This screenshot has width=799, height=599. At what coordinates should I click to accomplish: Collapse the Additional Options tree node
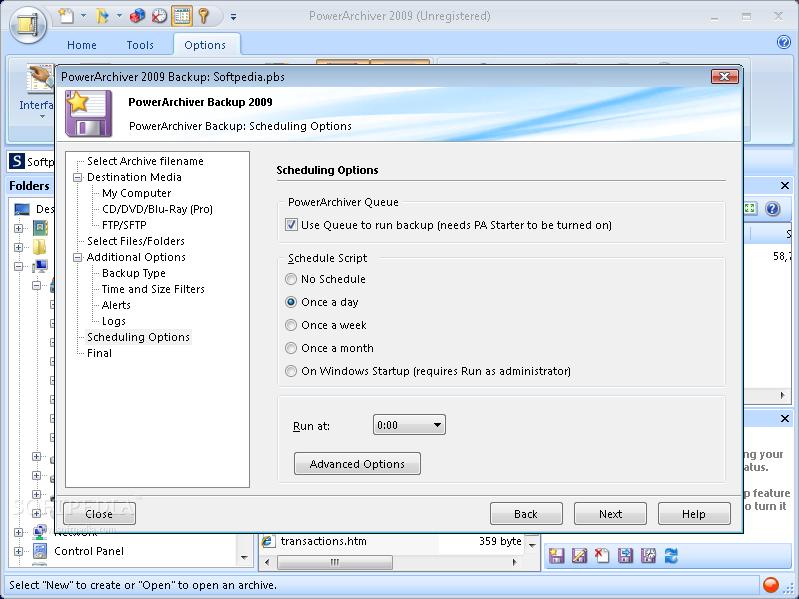[77, 257]
